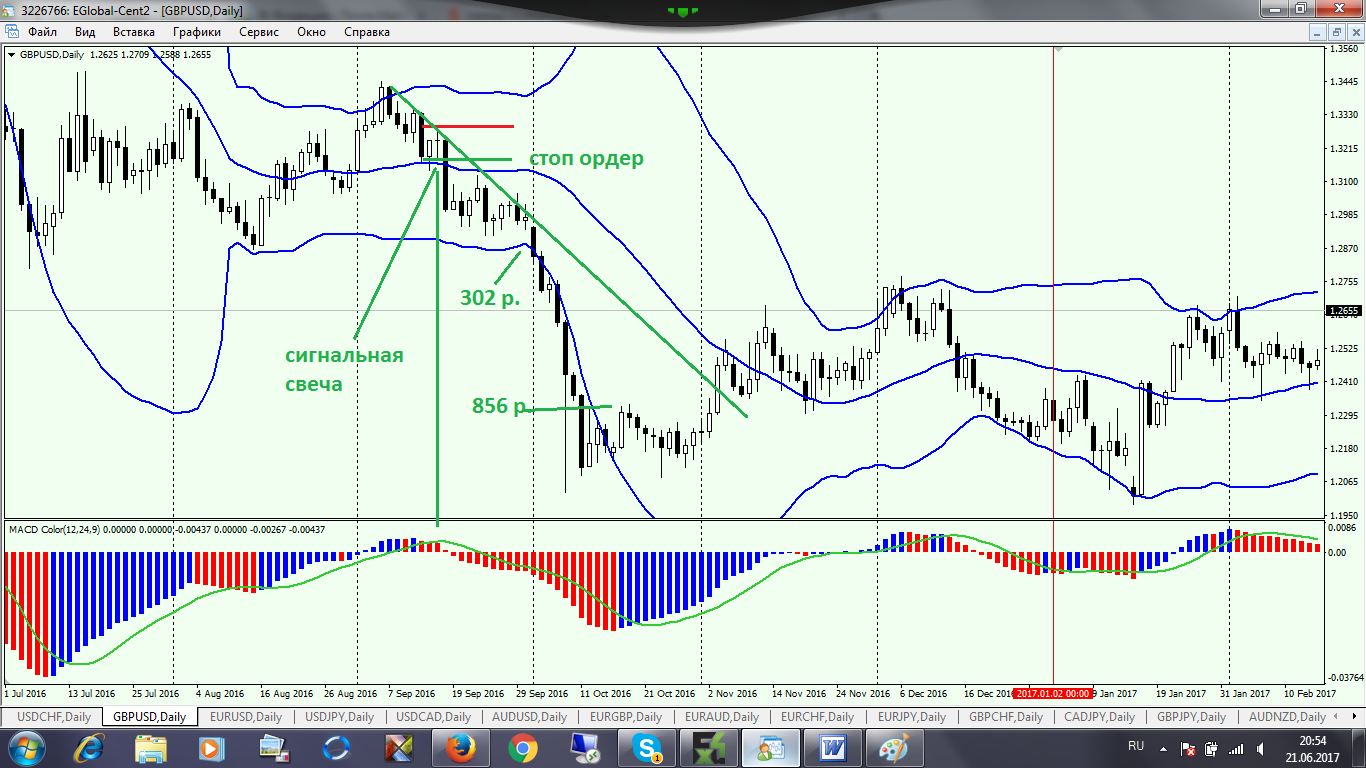This screenshot has height=768, width=1366.
Task: Click the power status tray icon
Action: [1211, 747]
